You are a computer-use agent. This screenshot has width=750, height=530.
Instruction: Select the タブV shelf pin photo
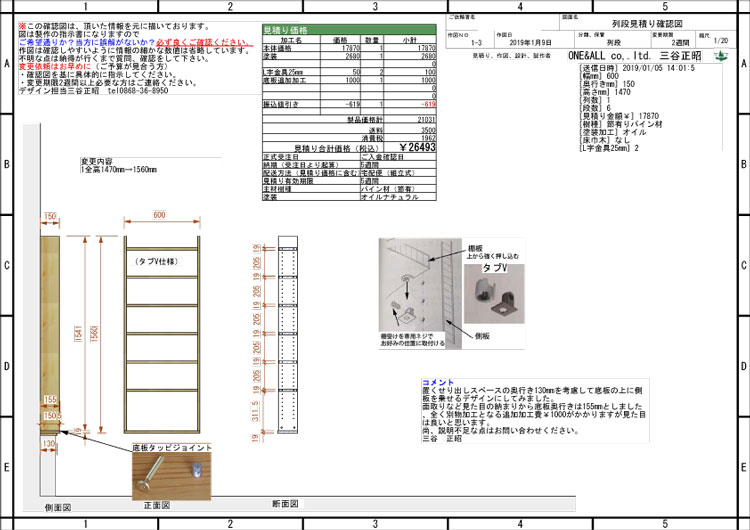tap(494, 294)
